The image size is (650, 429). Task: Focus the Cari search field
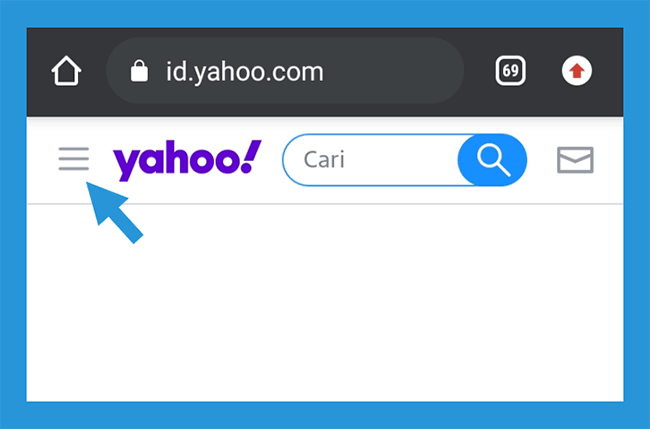371,160
